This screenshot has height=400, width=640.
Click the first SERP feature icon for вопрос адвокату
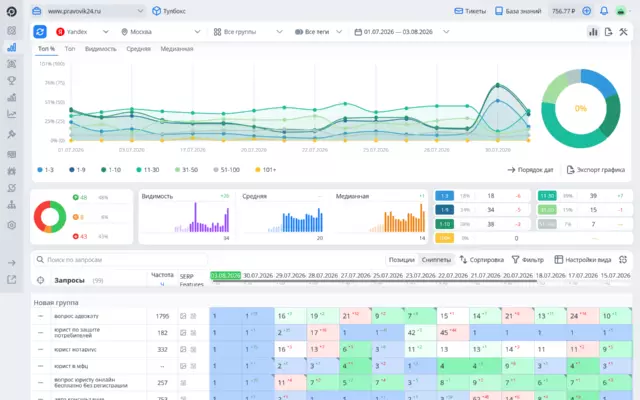(x=183, y=316)
